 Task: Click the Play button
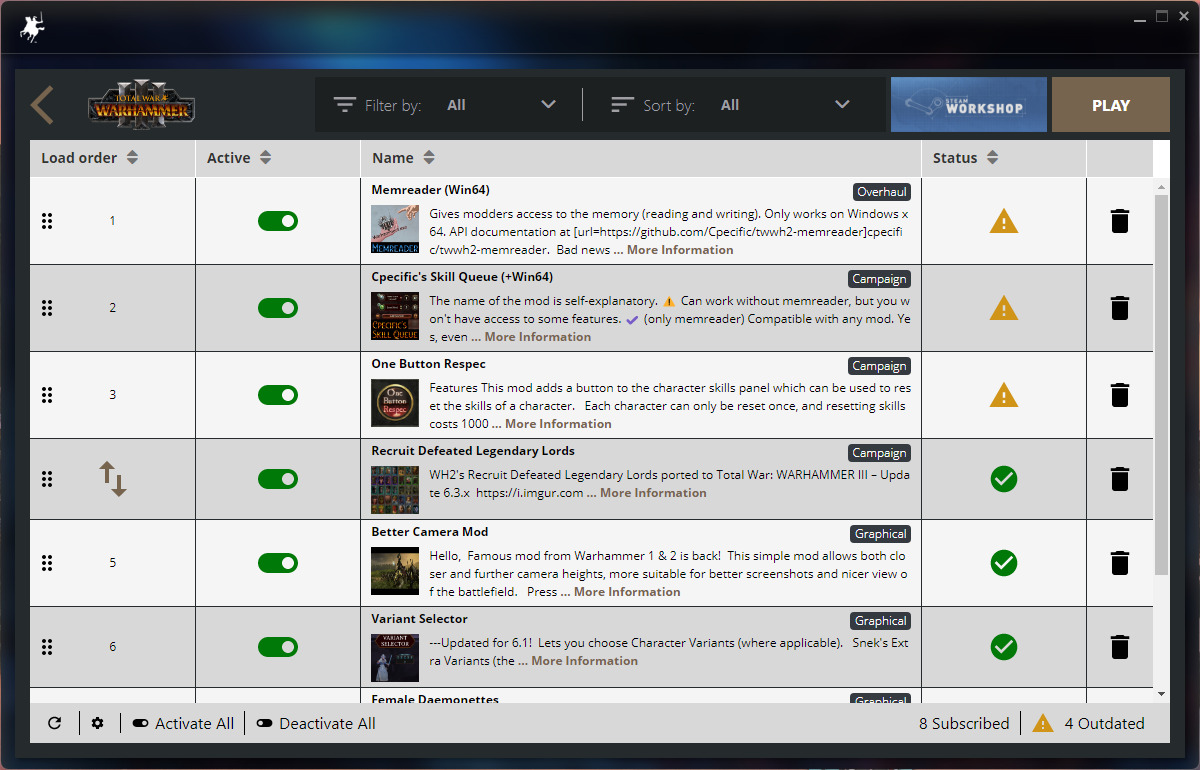coord(1111,105)
